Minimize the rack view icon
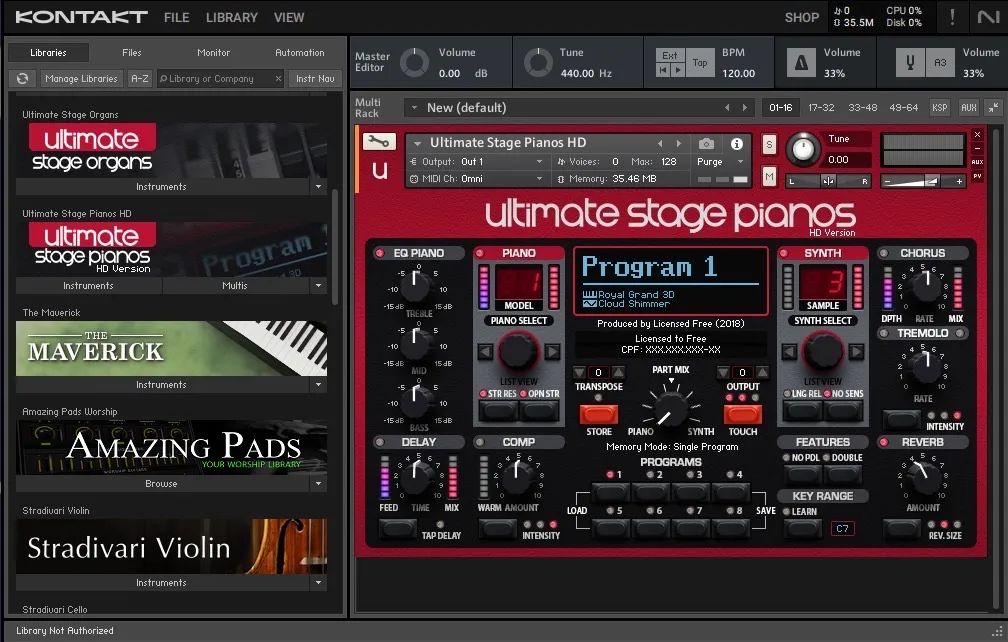Screen dimensions: 1008x642 (x=994, y=107)
